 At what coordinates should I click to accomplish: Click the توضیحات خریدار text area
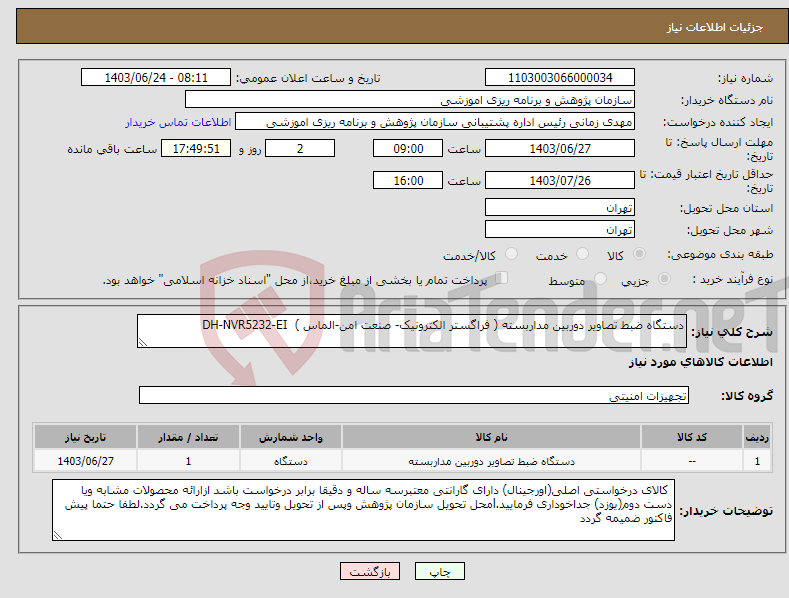[363, 510]
